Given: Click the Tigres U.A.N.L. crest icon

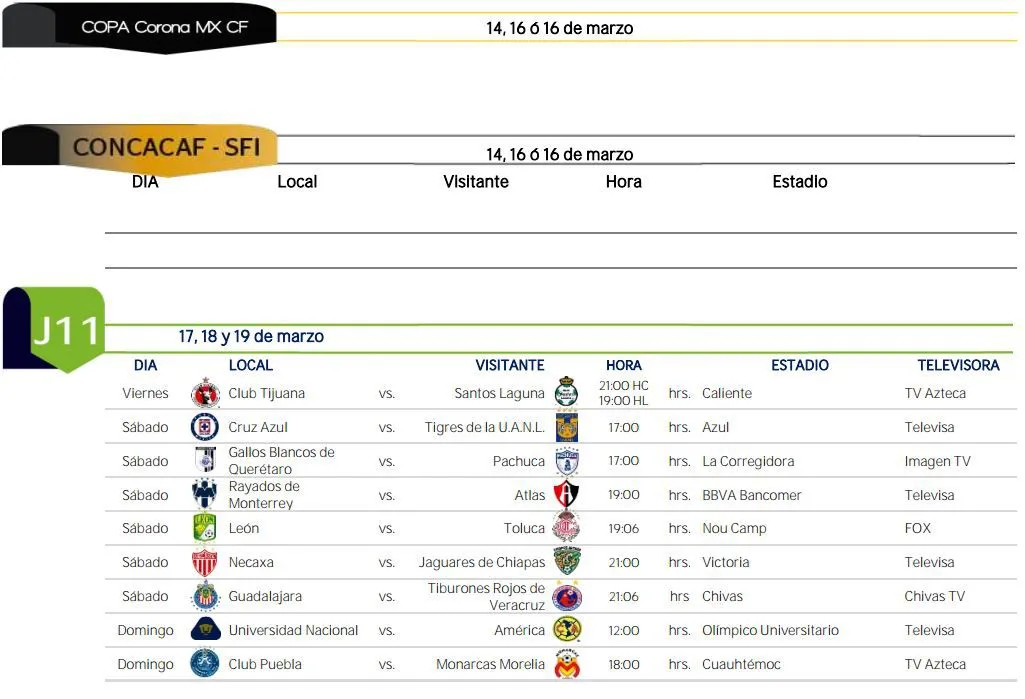Looking at the screenshot, I should tap(567, 427).
